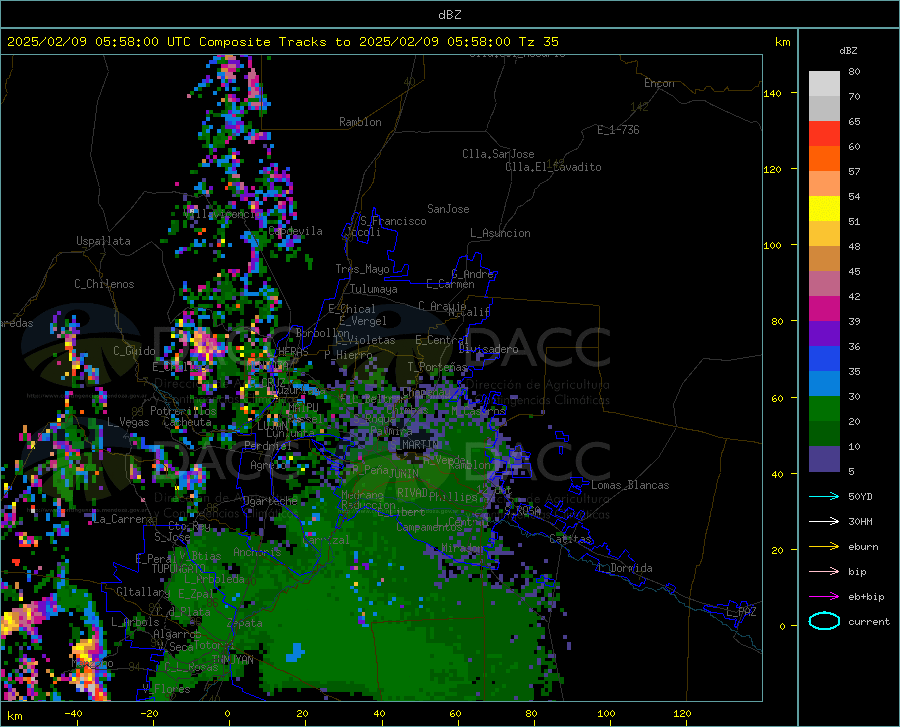Click the Clla.SanJose label
Screen dimensions: 900x727
click(x=498, y=154)
